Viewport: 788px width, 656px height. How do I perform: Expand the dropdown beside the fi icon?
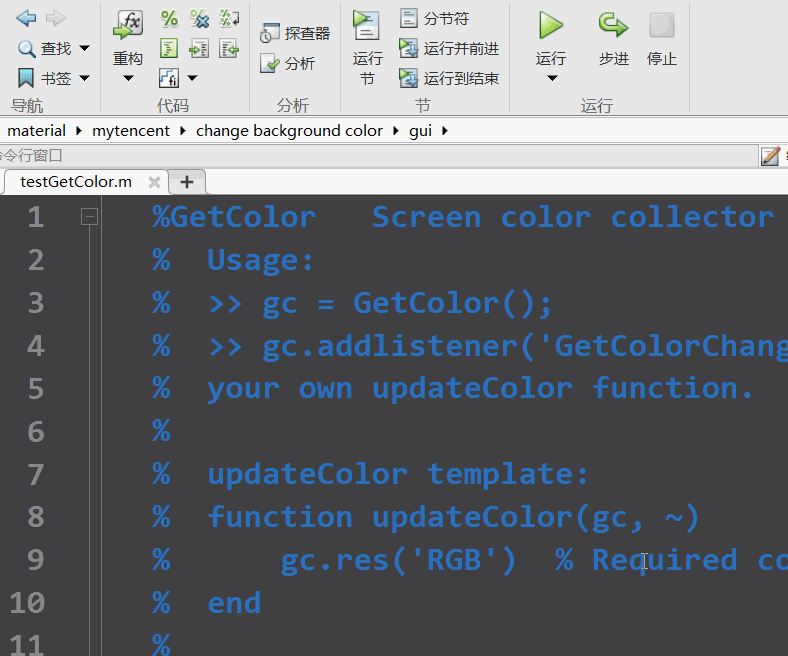[x=192, y=78]
